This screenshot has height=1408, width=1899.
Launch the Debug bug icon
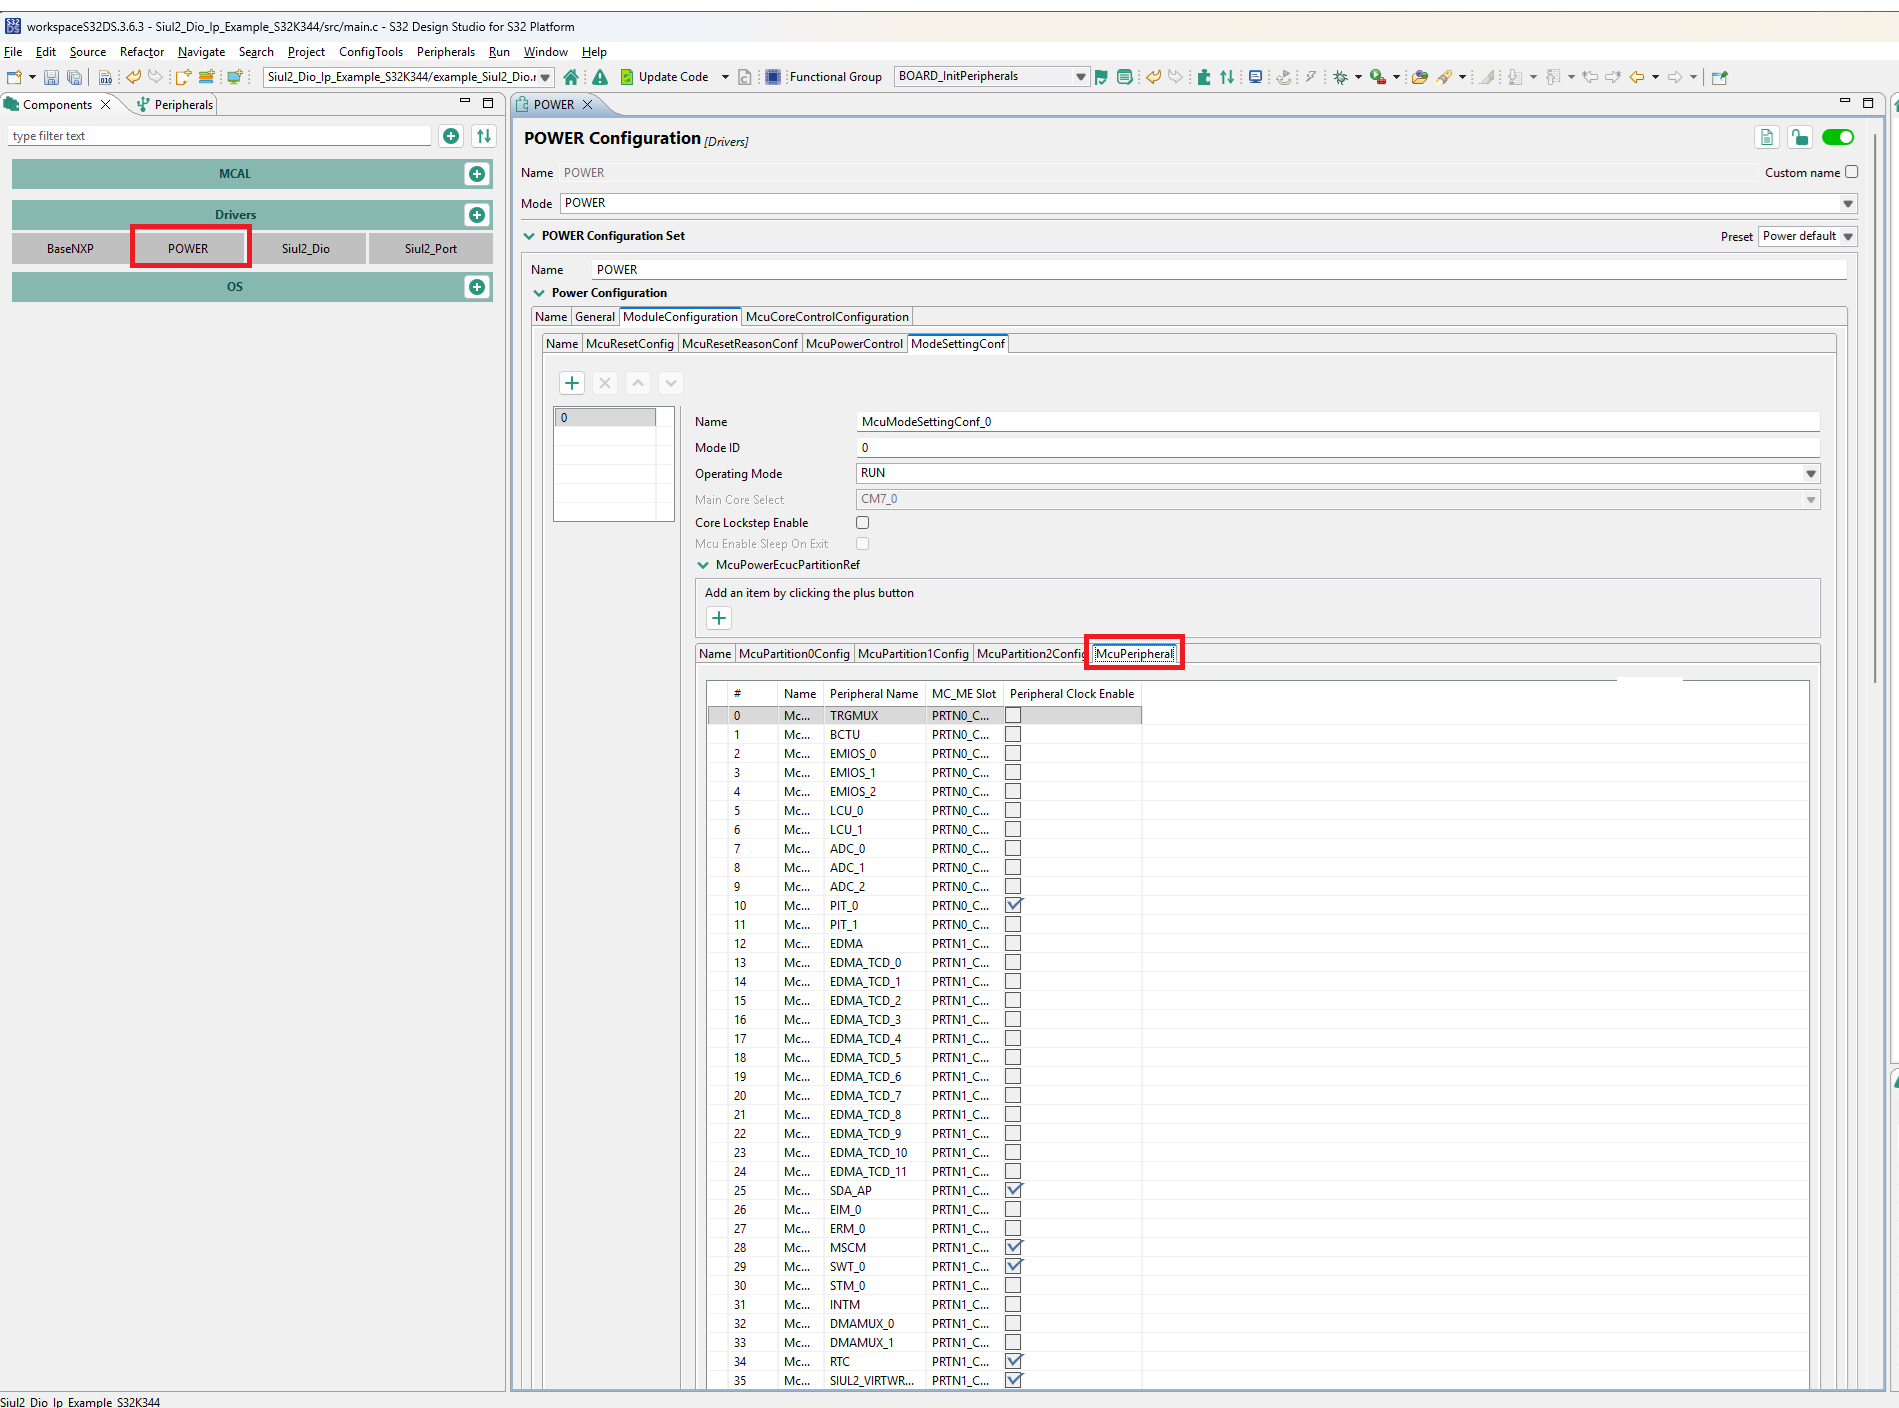tap(1341, 77)
